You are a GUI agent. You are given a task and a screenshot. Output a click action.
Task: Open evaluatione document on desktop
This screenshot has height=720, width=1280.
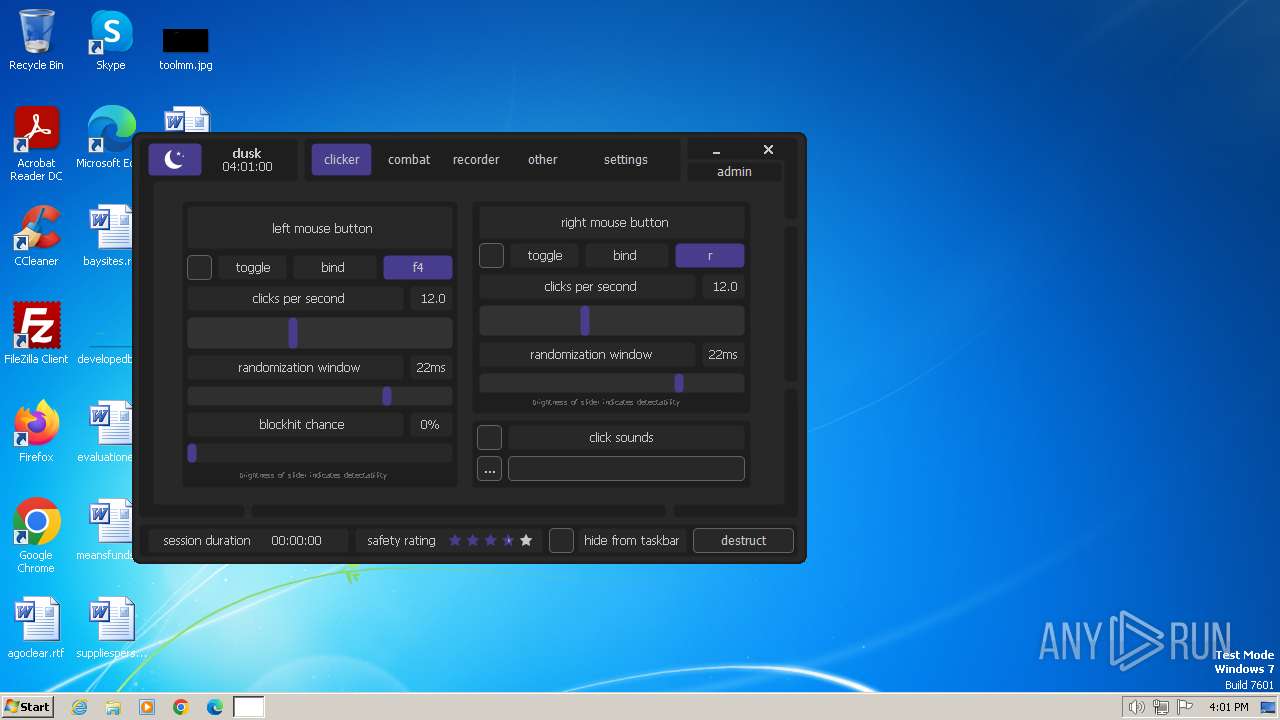tap(106, 431)
